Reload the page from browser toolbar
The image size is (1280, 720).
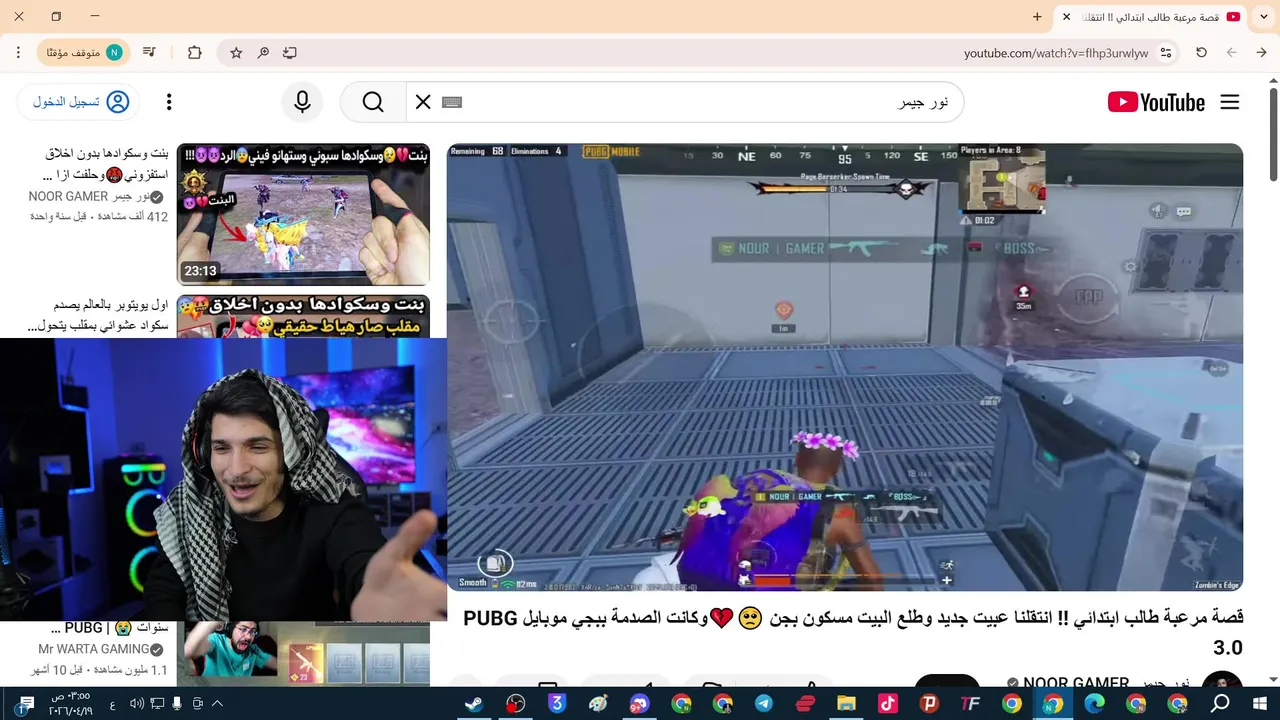tap(1201, 53)
